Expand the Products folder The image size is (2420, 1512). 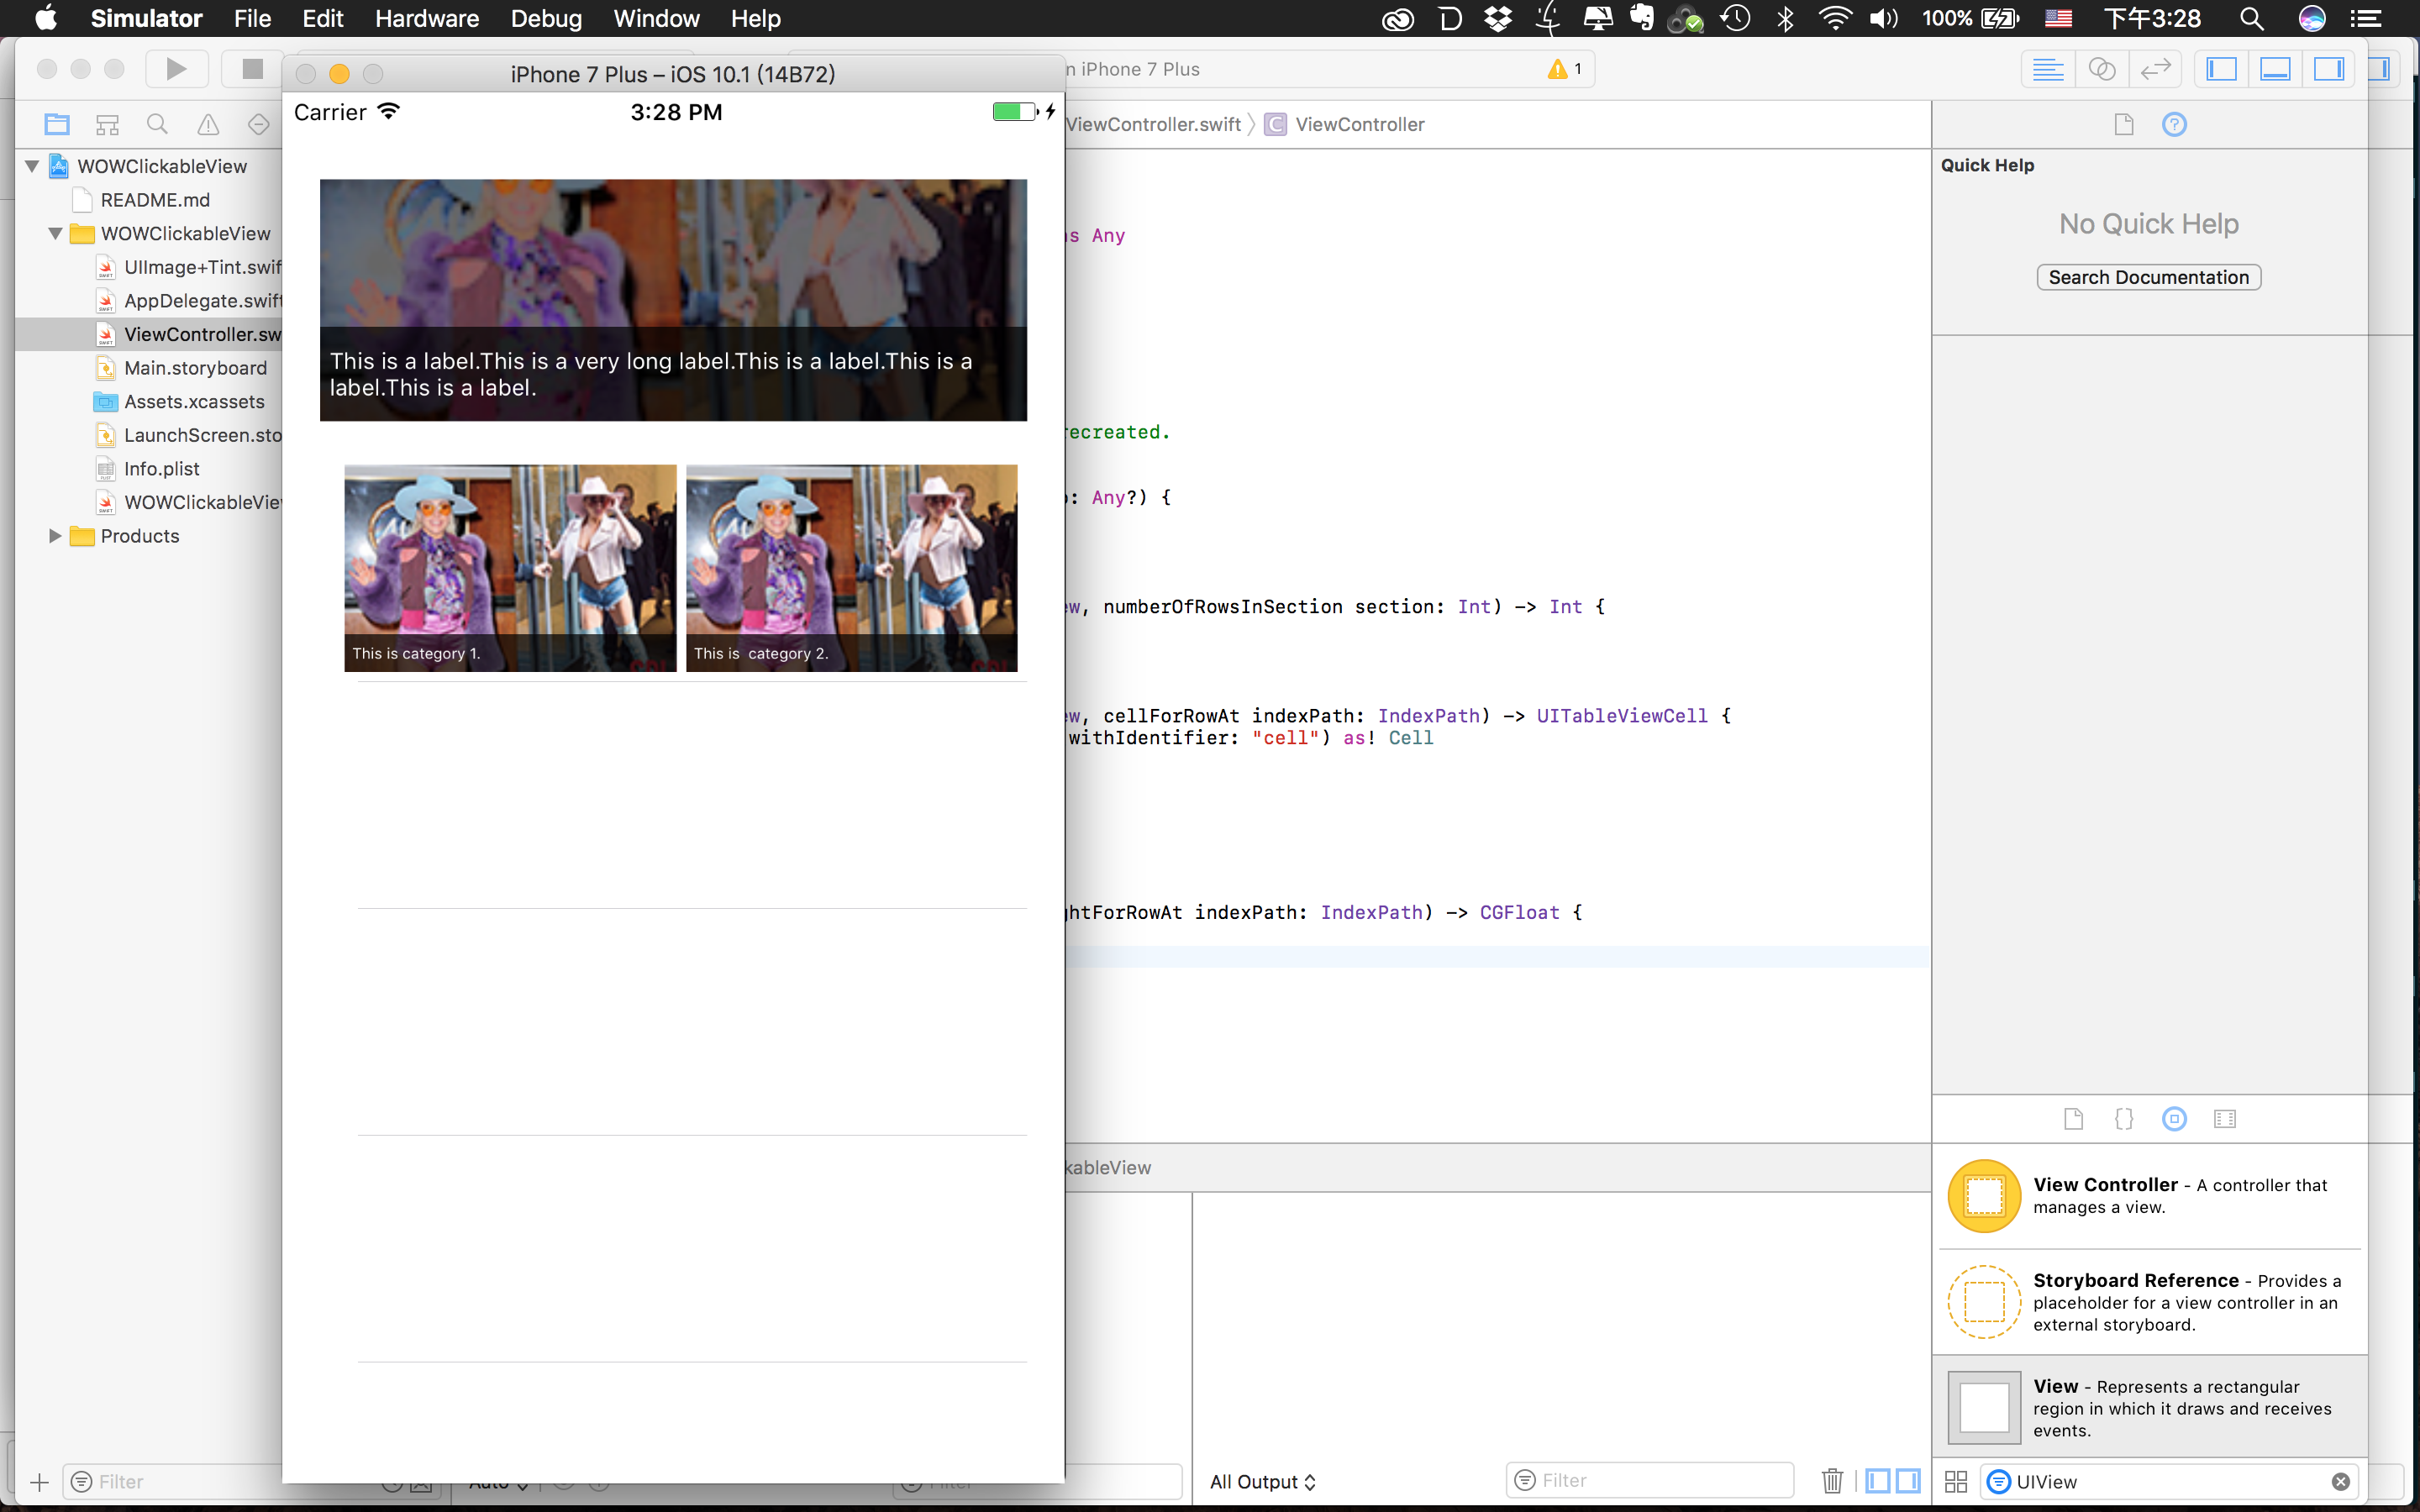pos(55,536)
